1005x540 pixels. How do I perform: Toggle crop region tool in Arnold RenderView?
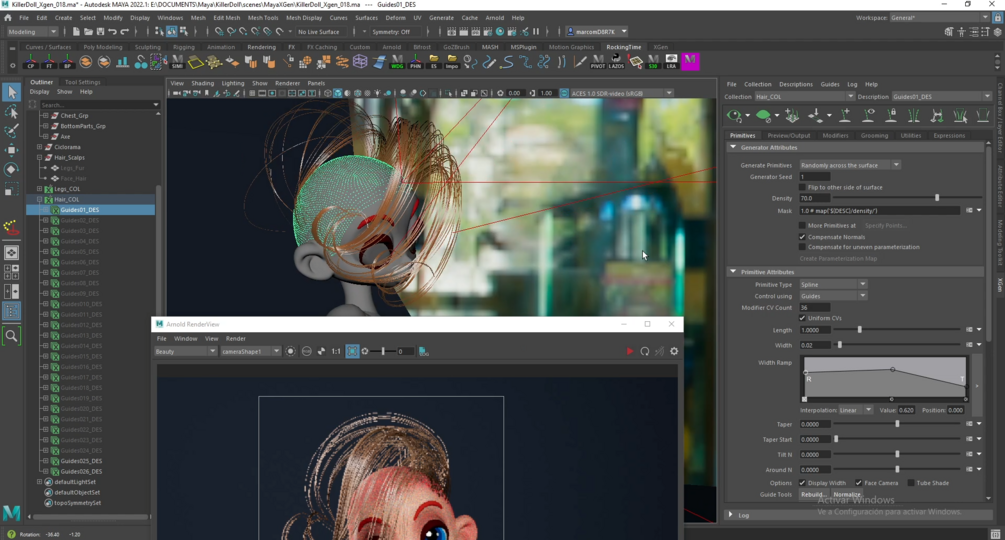(353, 351)
